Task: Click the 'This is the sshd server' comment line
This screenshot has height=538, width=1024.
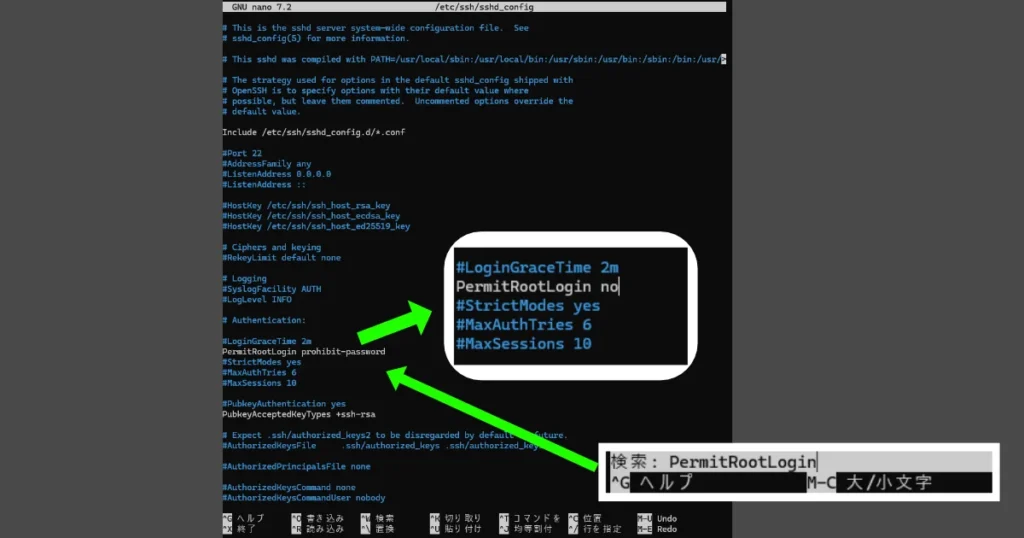Action: (x=376, y=28)
